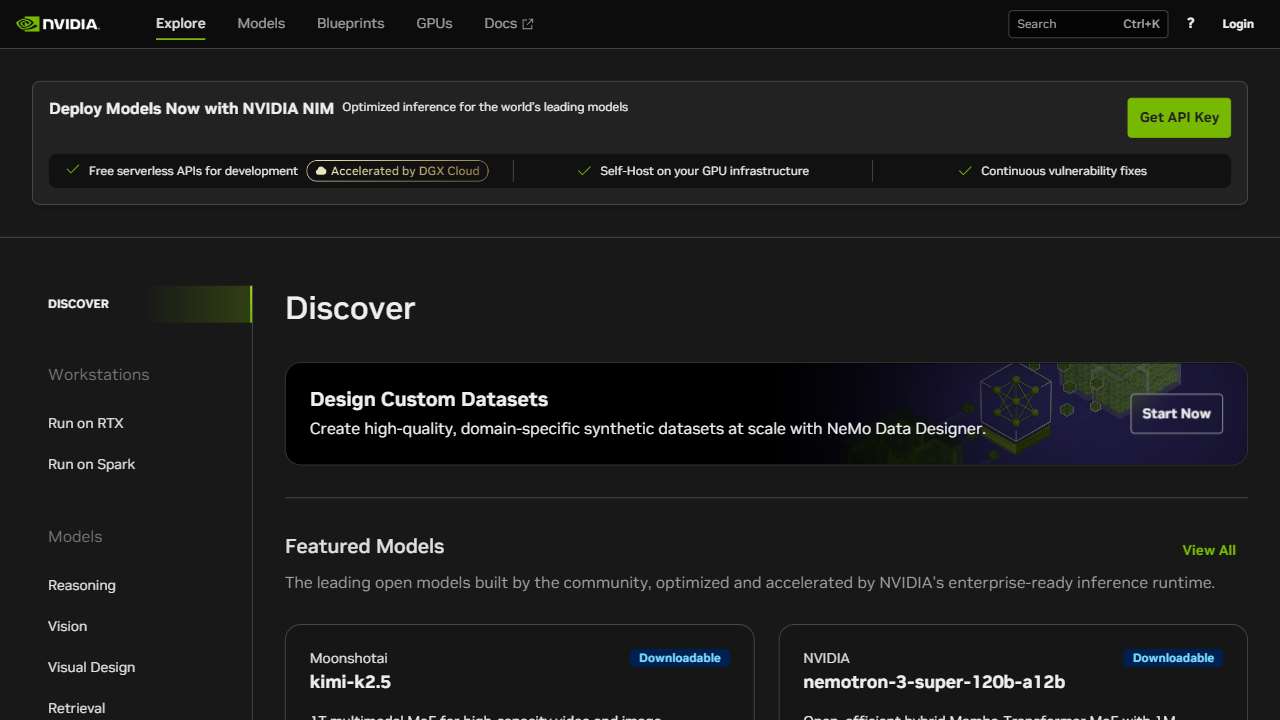
Task: Select Run on Spark in the sidebar
Action: click(91, 464)
